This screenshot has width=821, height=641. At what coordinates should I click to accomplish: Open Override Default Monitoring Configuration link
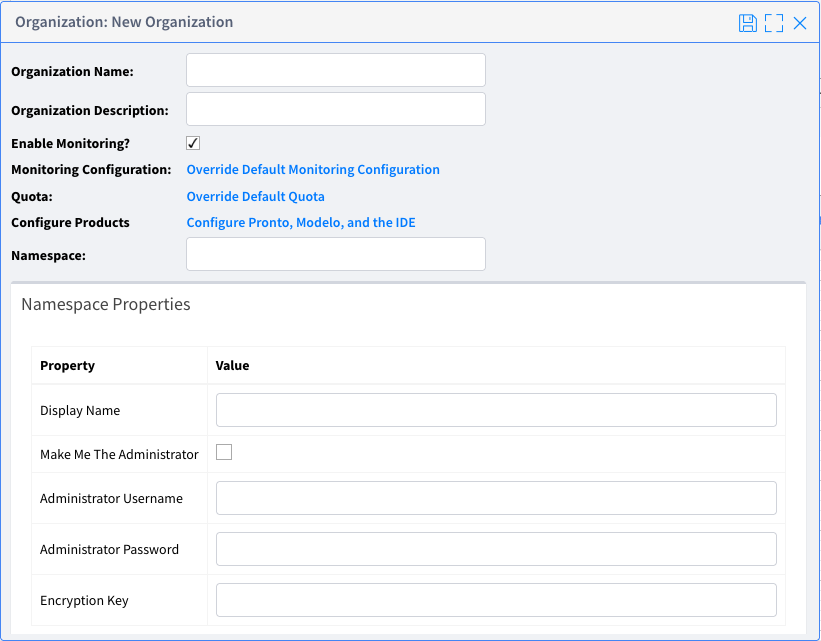(313, 170)
